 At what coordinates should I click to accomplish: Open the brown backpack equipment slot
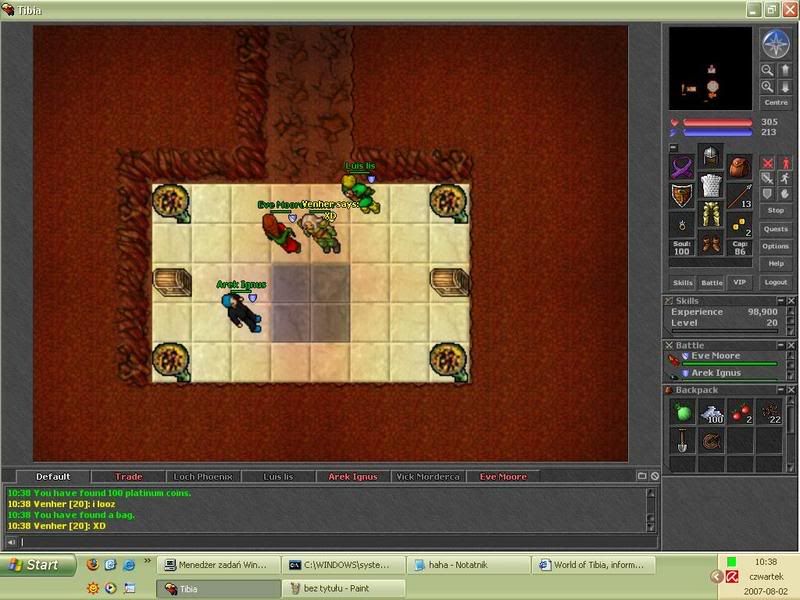[x=740, y=167]
